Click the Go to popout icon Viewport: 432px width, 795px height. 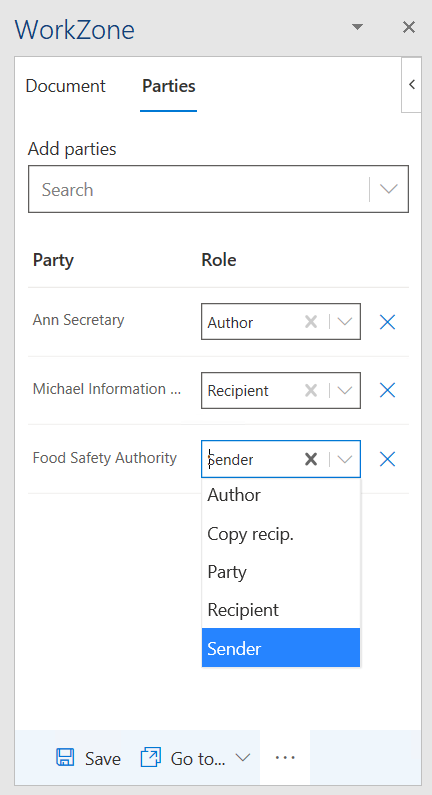[x=151, y=757]
